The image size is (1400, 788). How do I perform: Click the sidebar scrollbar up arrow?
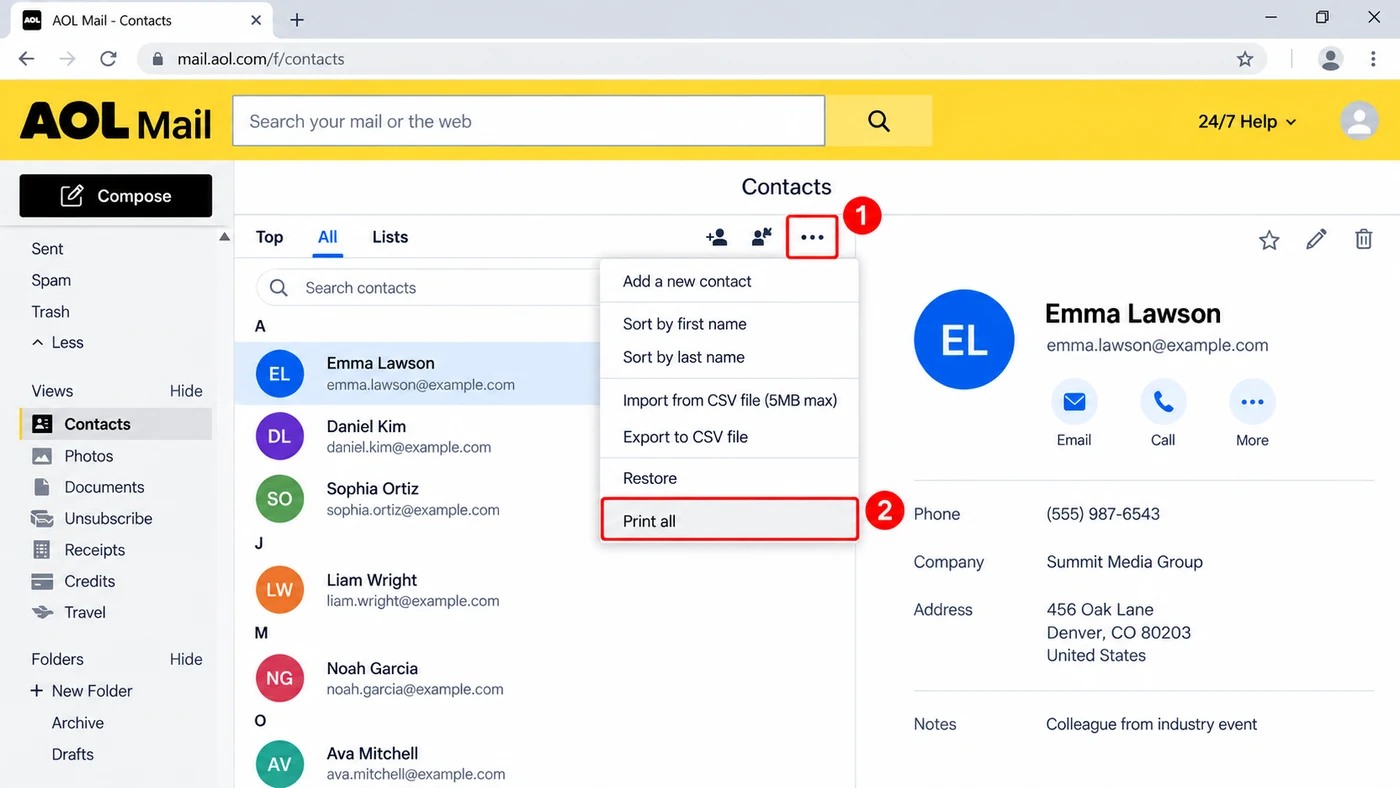click(224, 237)
